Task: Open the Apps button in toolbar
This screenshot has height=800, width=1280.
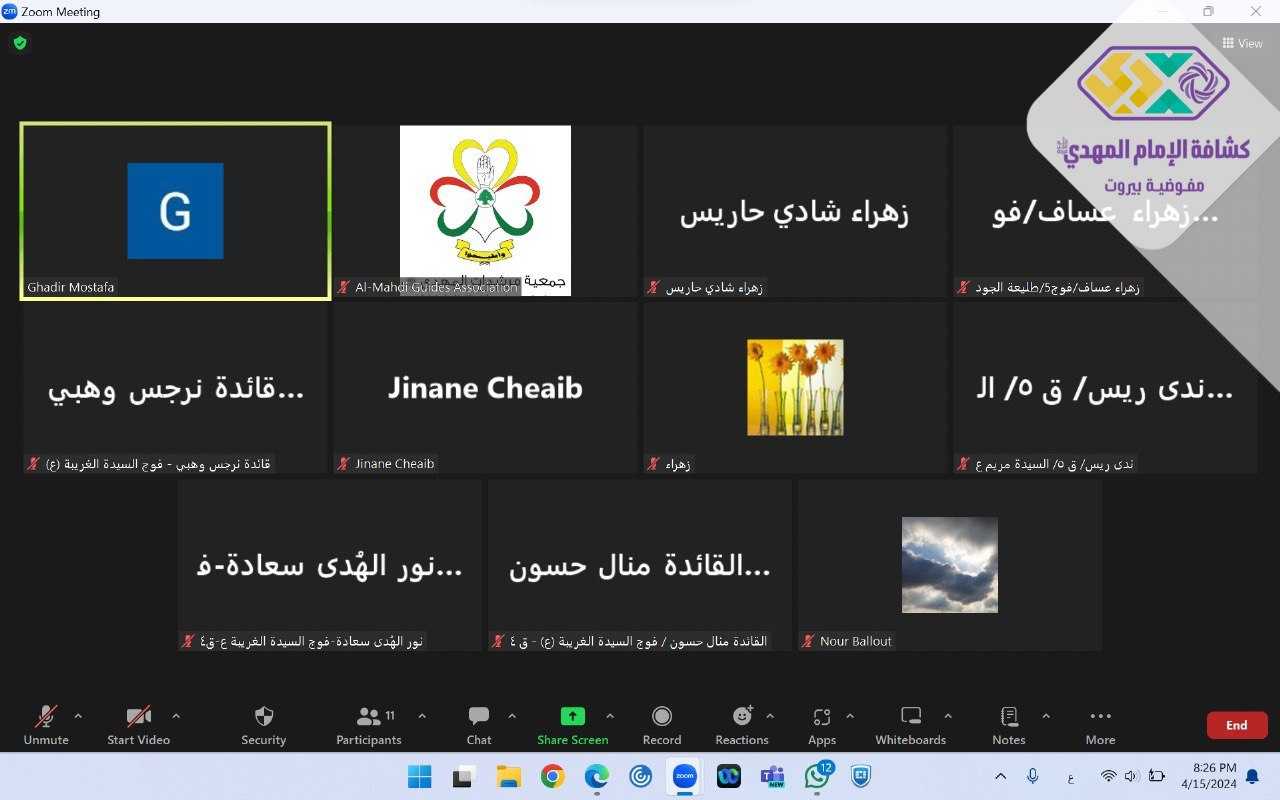Action: (x=822, y=717)
